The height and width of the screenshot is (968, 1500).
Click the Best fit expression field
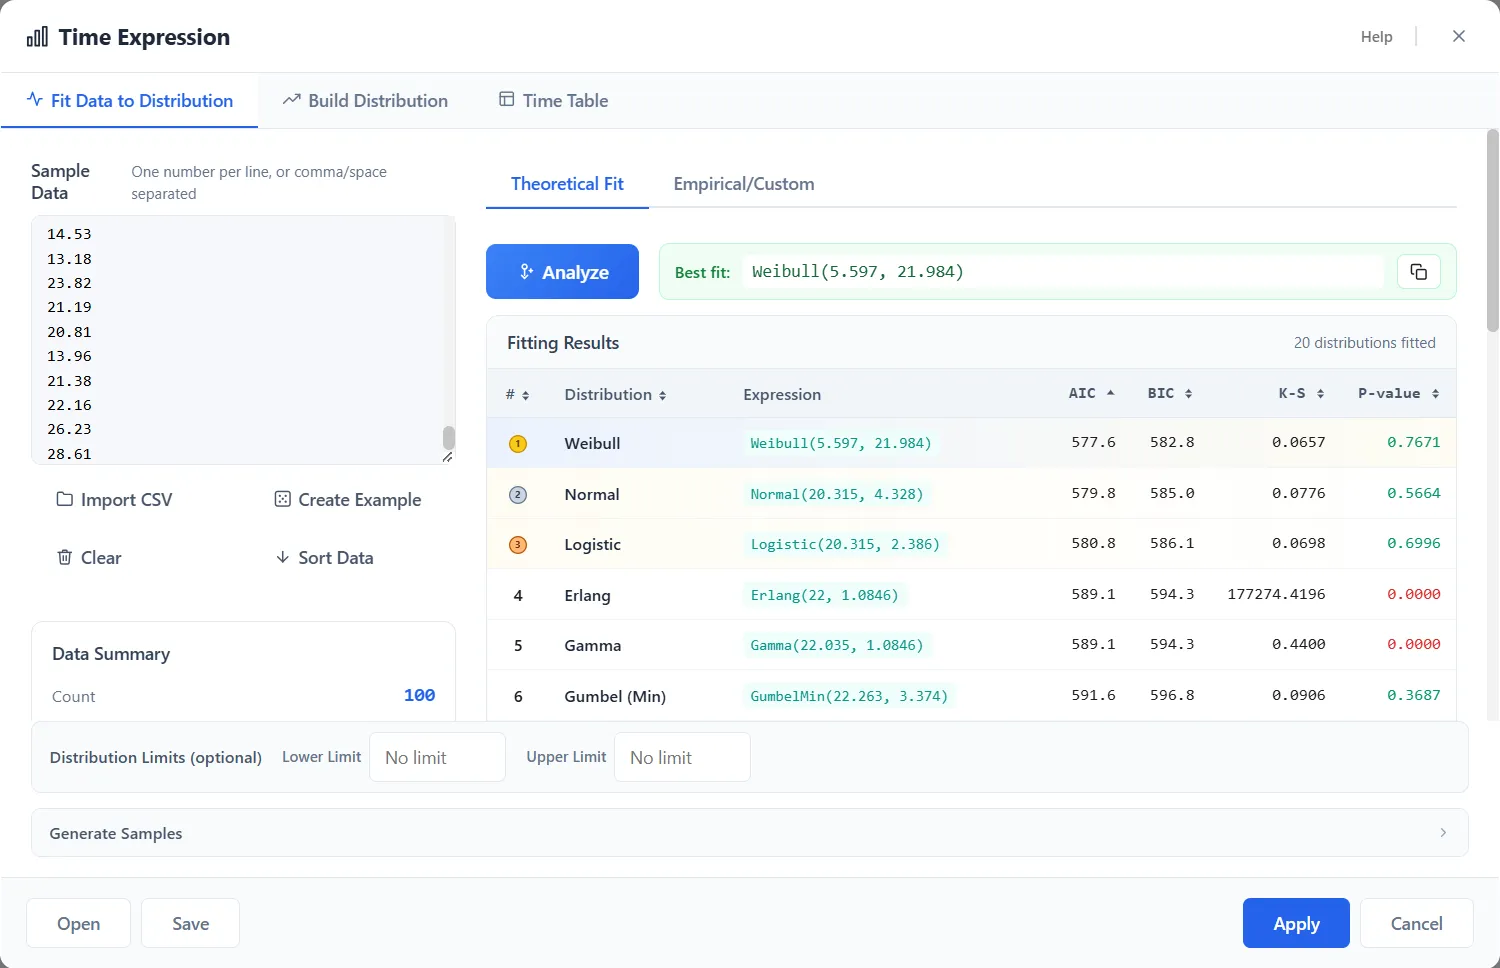pos(1062,272)
